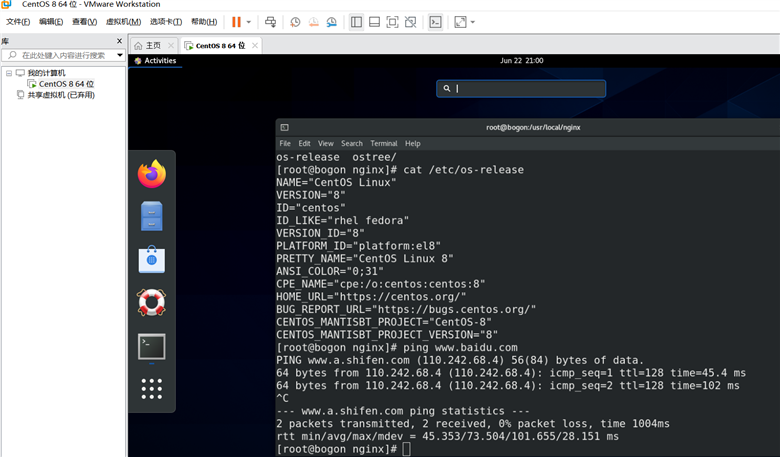Open the 编辑(E) menu
Image resolution: width=780 pixels, height=457 pixels.
pos(51,22)
